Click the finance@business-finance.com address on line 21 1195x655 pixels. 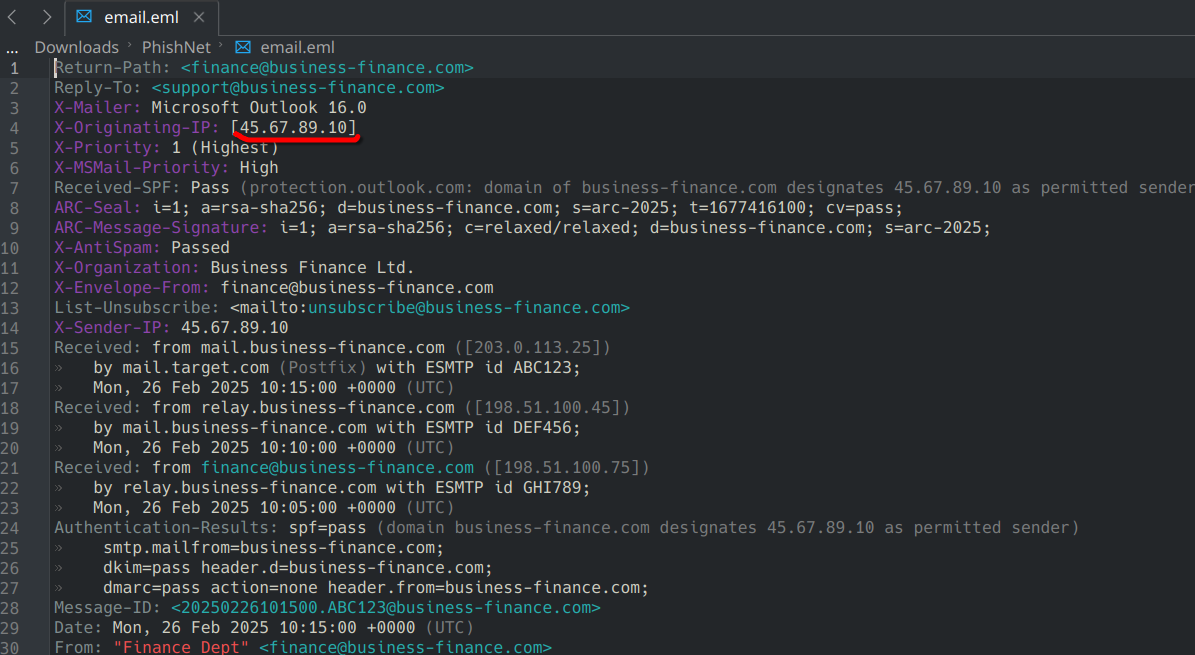(x=337, y=468)
